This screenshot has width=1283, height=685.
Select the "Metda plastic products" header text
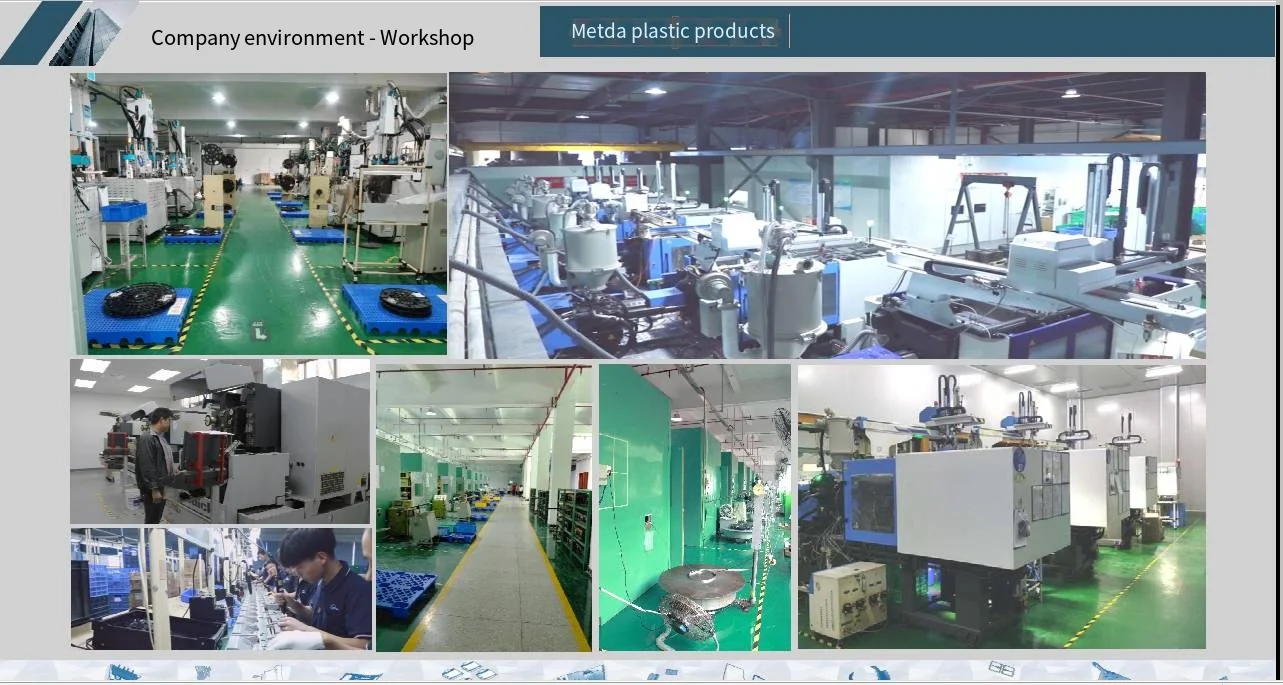(x=673, y=31)
